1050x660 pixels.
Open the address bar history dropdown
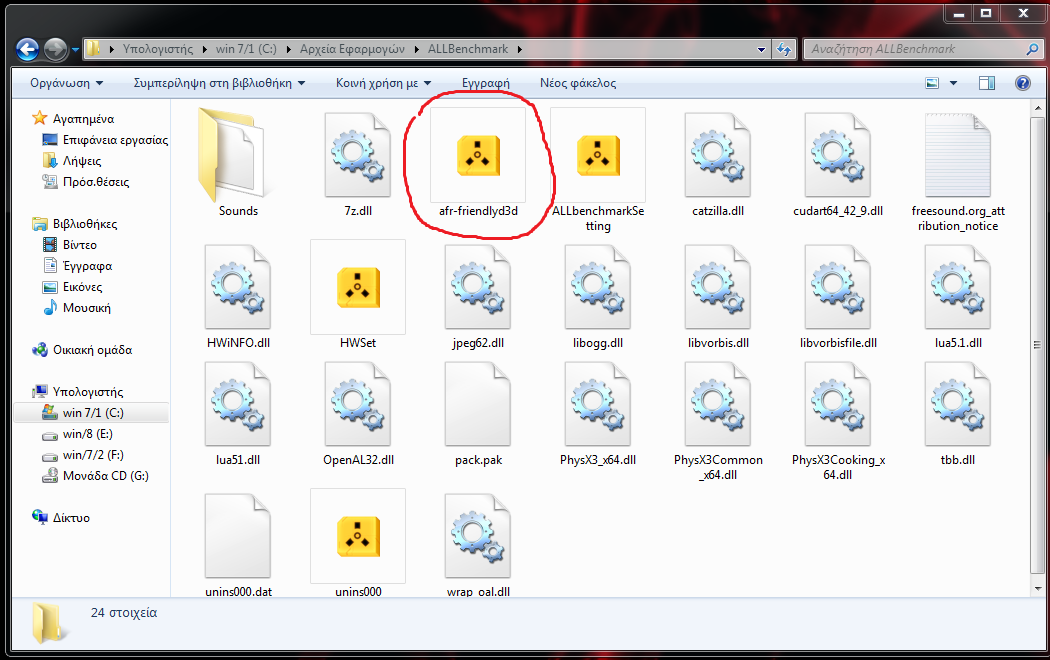coord(761,49)
